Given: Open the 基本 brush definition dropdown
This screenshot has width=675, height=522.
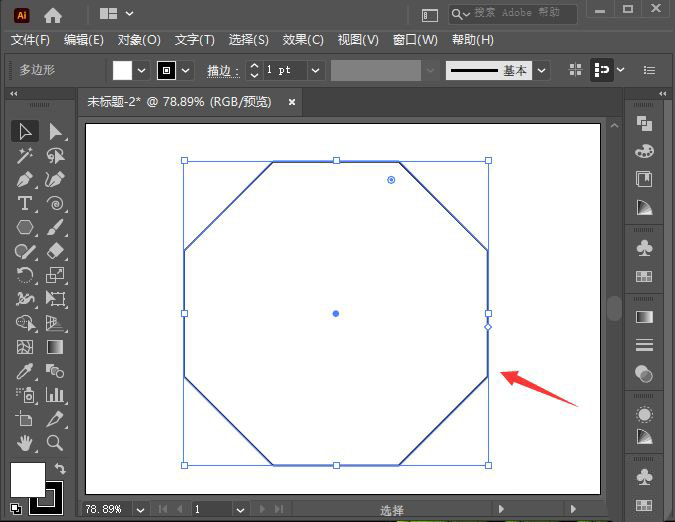Looking at the screenshot, I should coord(542,70).
